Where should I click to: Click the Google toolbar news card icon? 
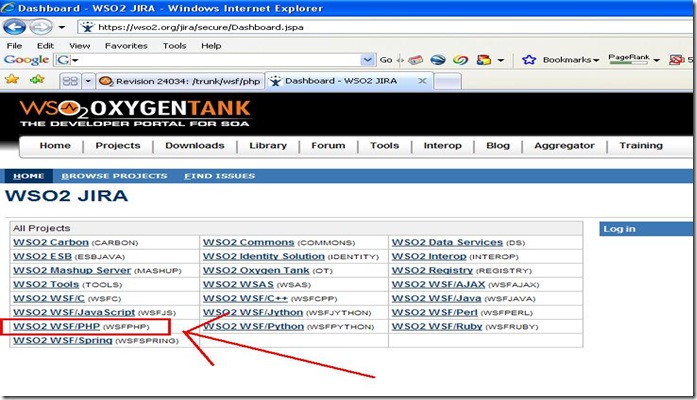click(x=415, y=60)
